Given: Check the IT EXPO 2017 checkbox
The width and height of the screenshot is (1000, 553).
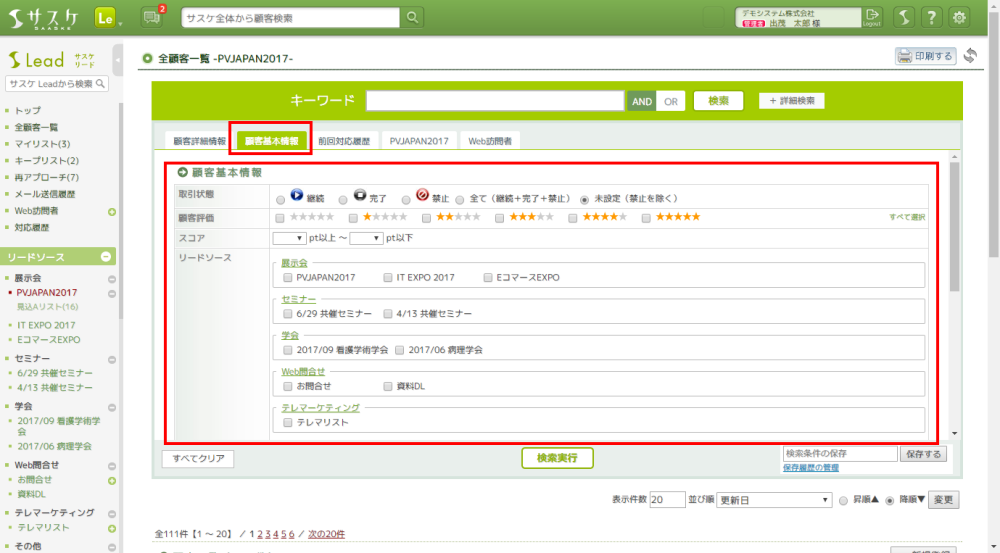Looking at the screenshot, I should 388,277.
